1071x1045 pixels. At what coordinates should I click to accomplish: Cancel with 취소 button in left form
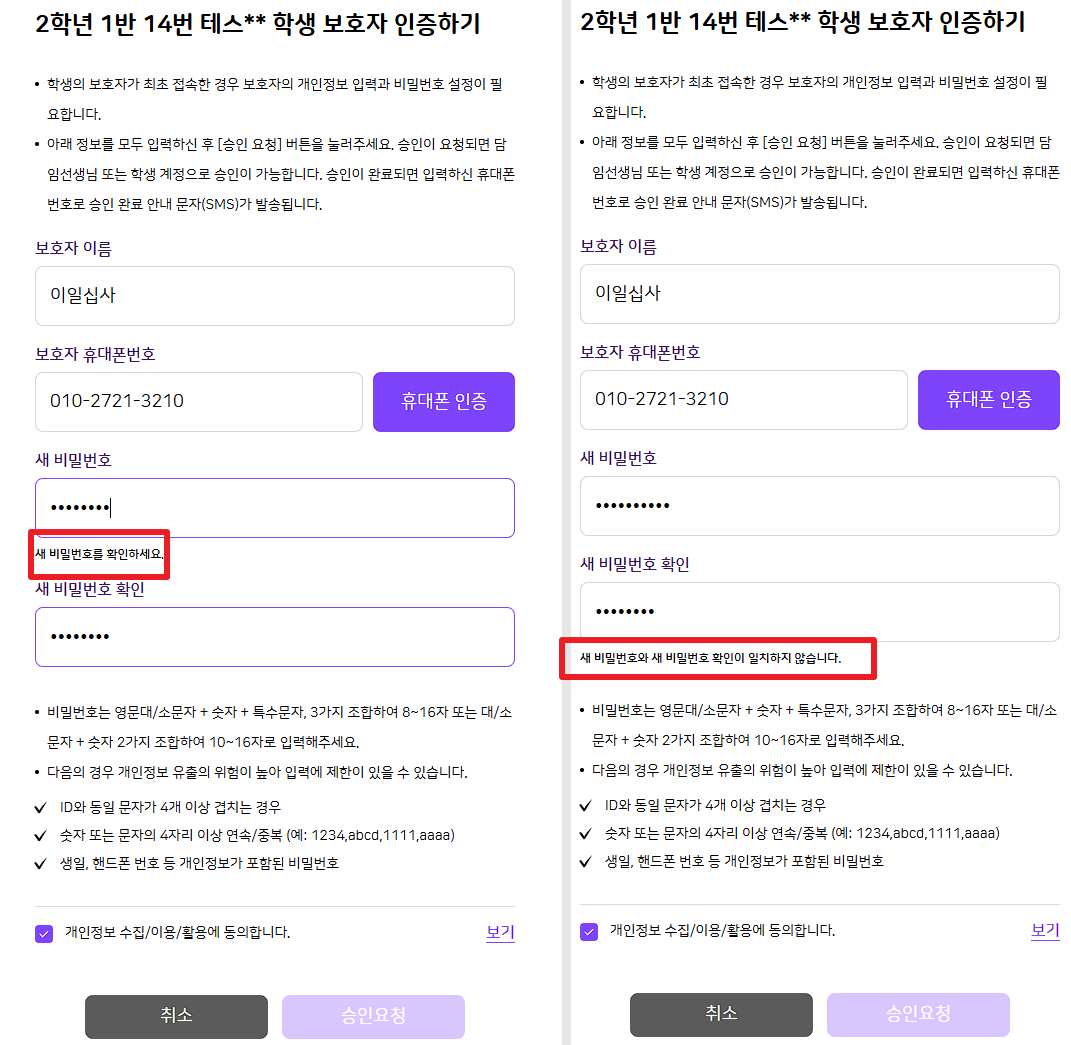(x=176, y=1016)
